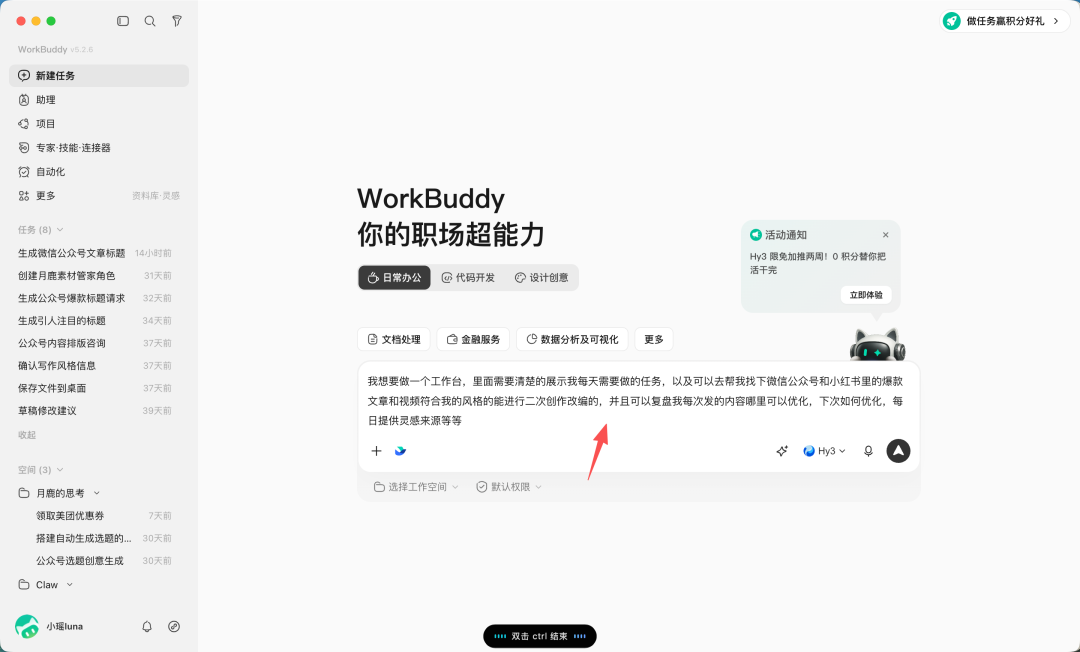
Task: Select the 日常办公 tab
Action: [x=394, y=277]
